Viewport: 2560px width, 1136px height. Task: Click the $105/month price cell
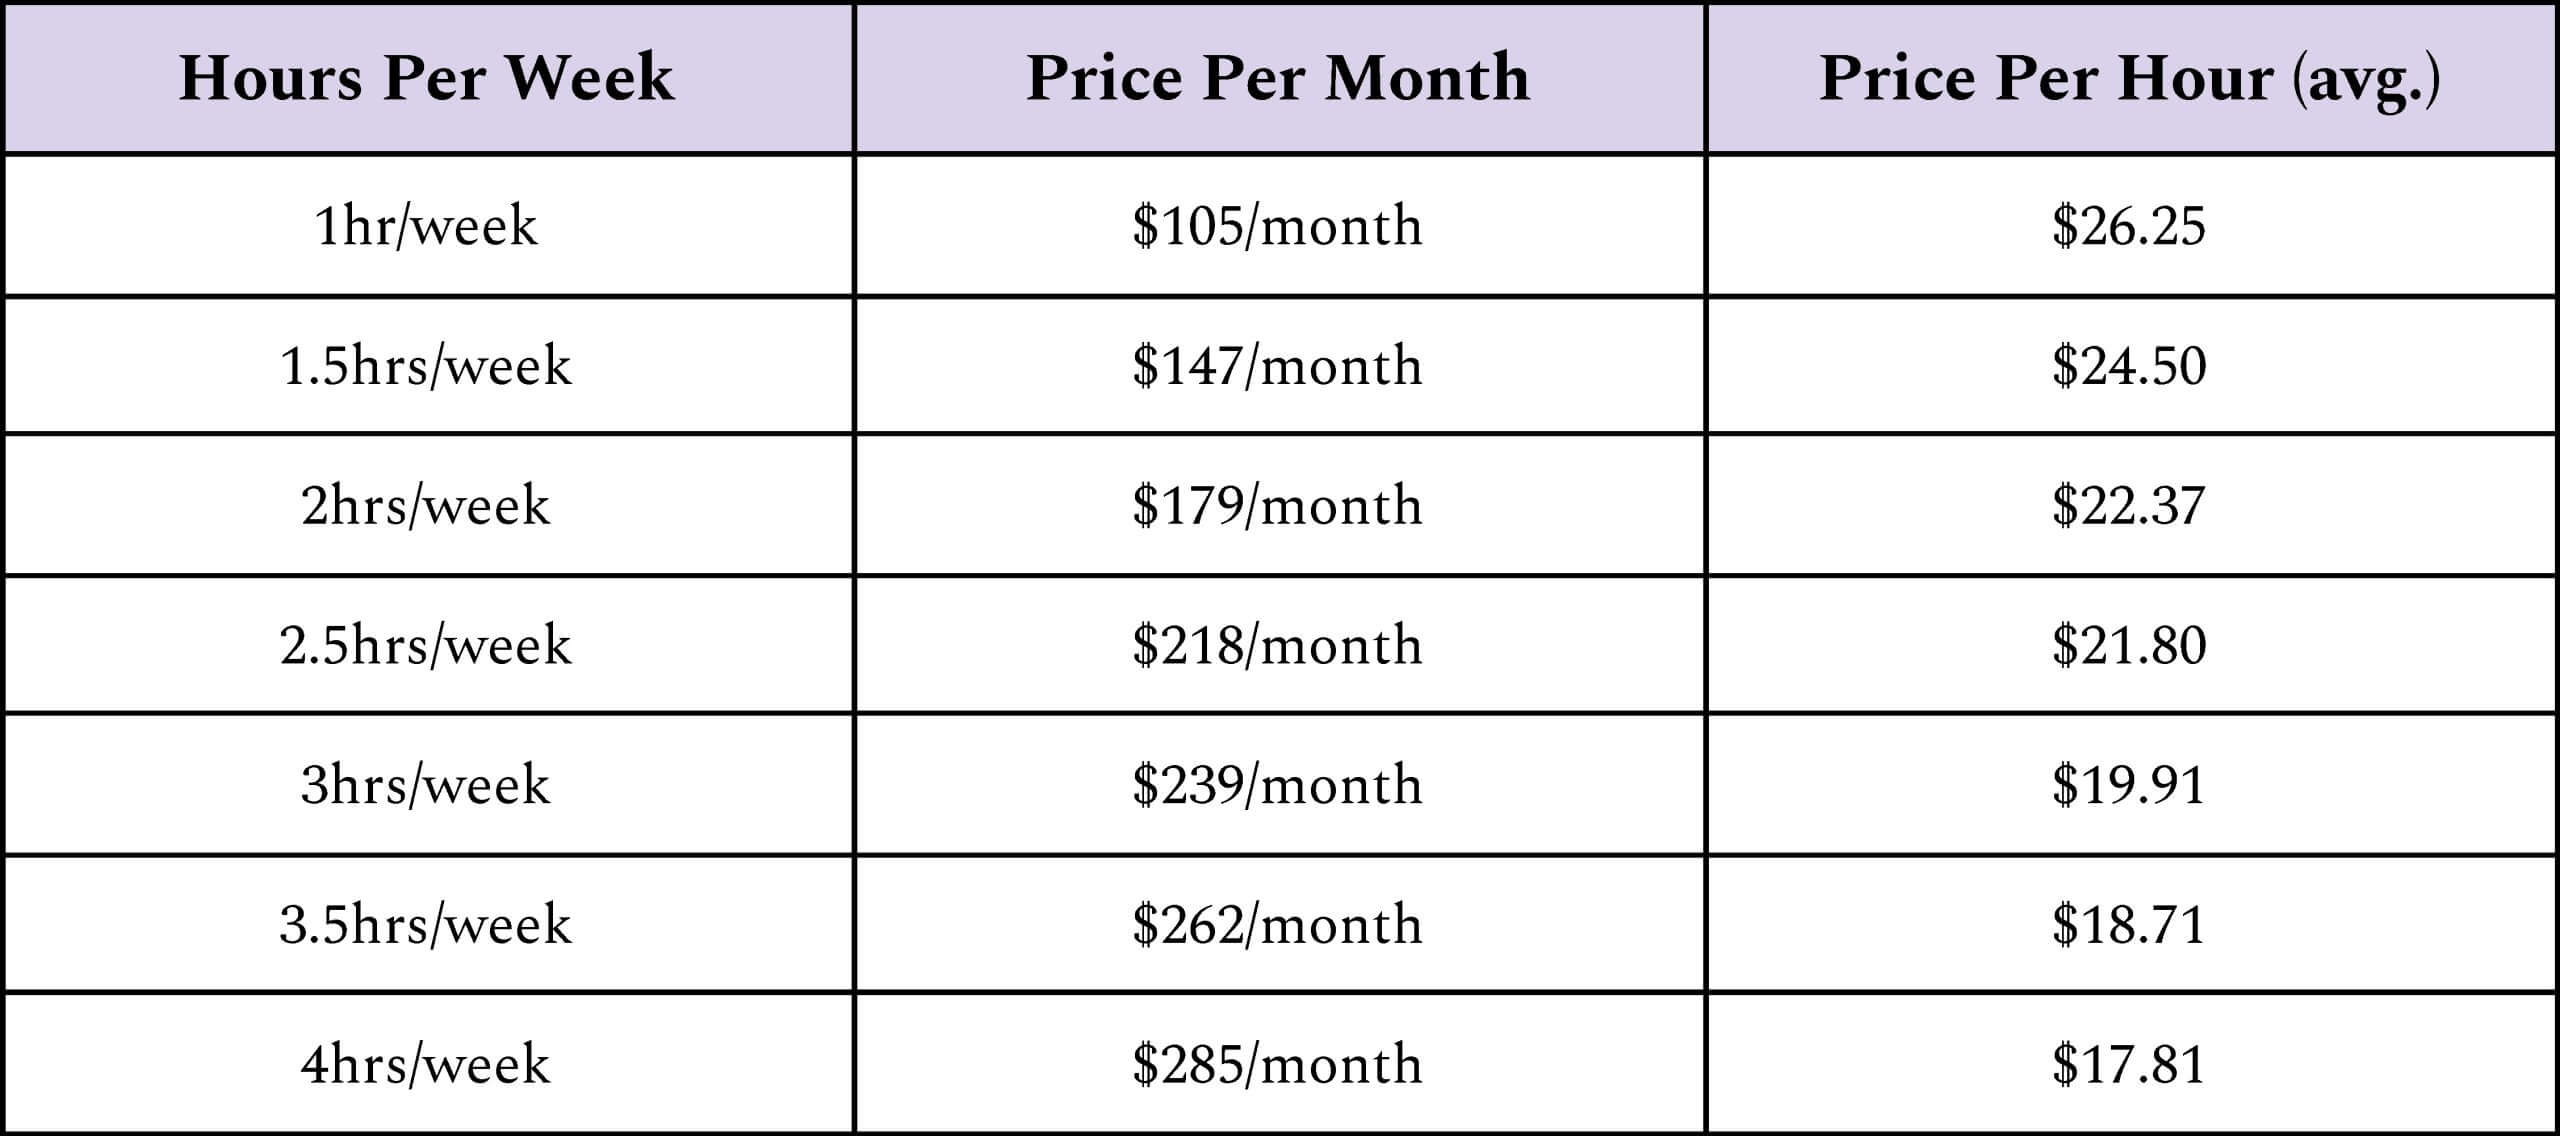1278,225
